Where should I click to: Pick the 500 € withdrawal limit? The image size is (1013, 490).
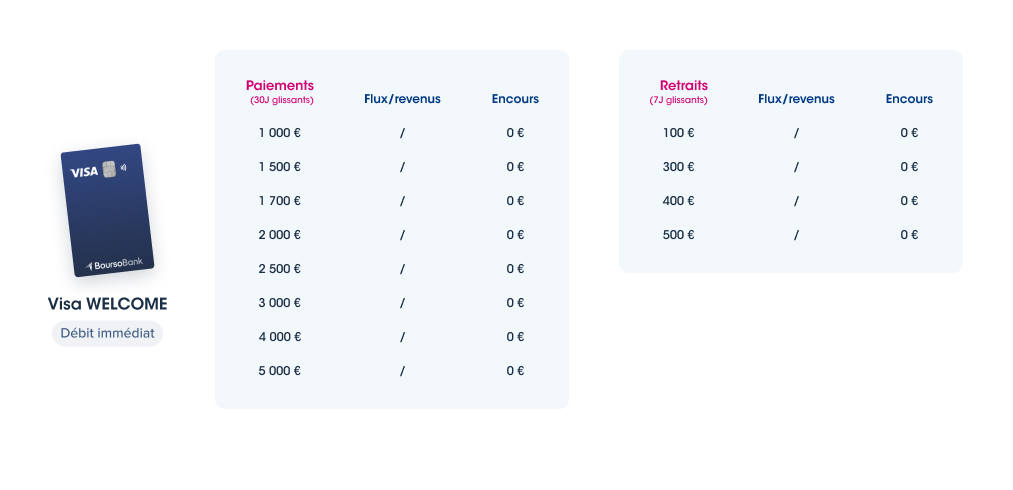(678, 235)
